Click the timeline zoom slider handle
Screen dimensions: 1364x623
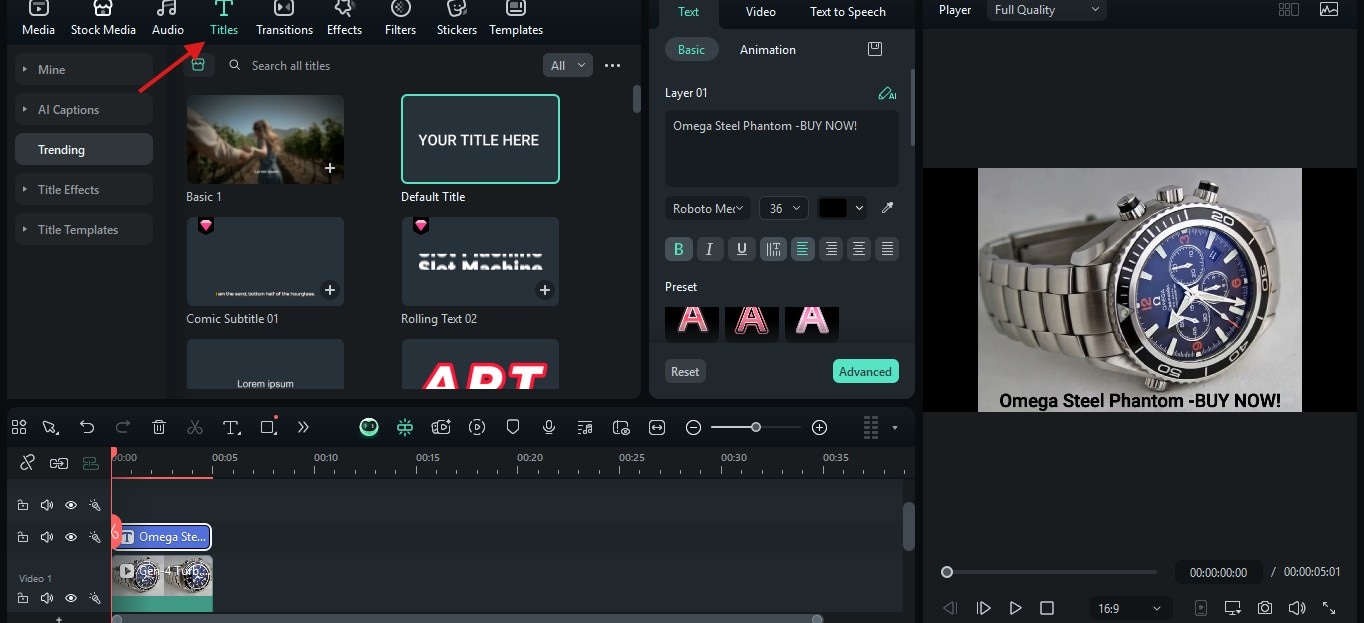click(756, 427)
